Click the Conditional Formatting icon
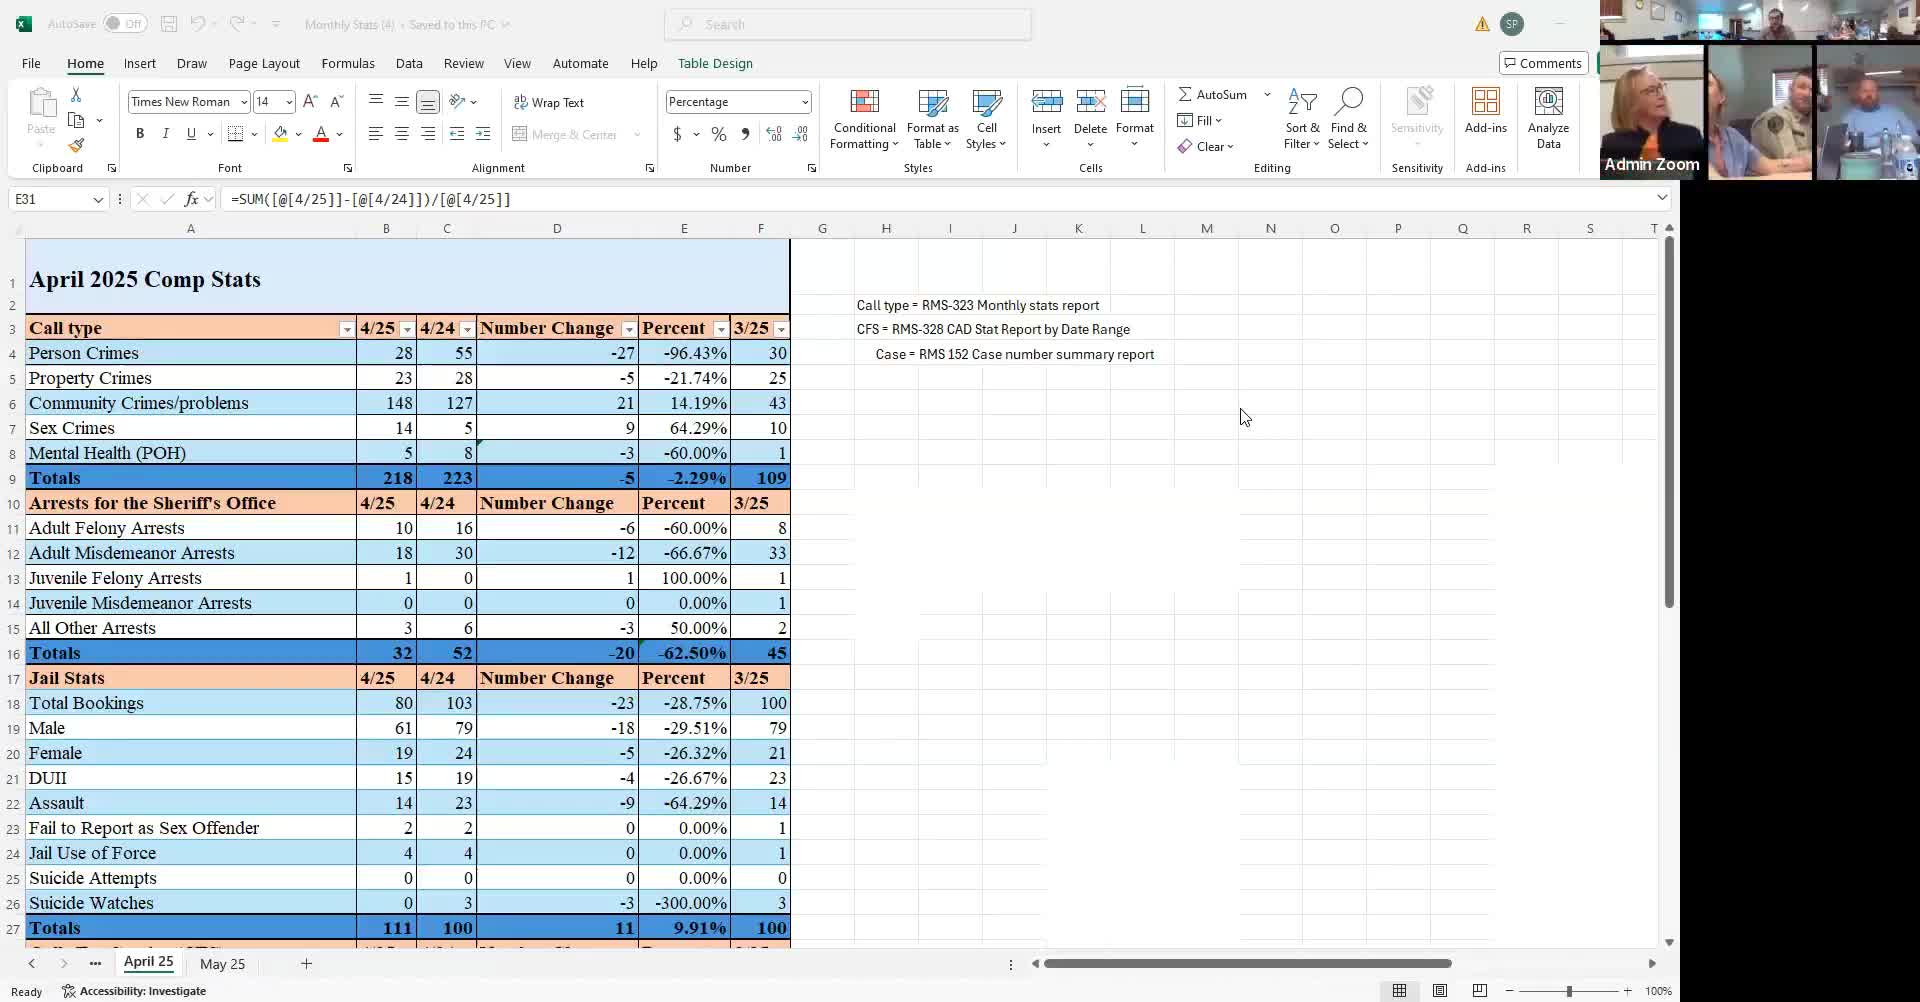1920x1002 pixels. point(864,103)
